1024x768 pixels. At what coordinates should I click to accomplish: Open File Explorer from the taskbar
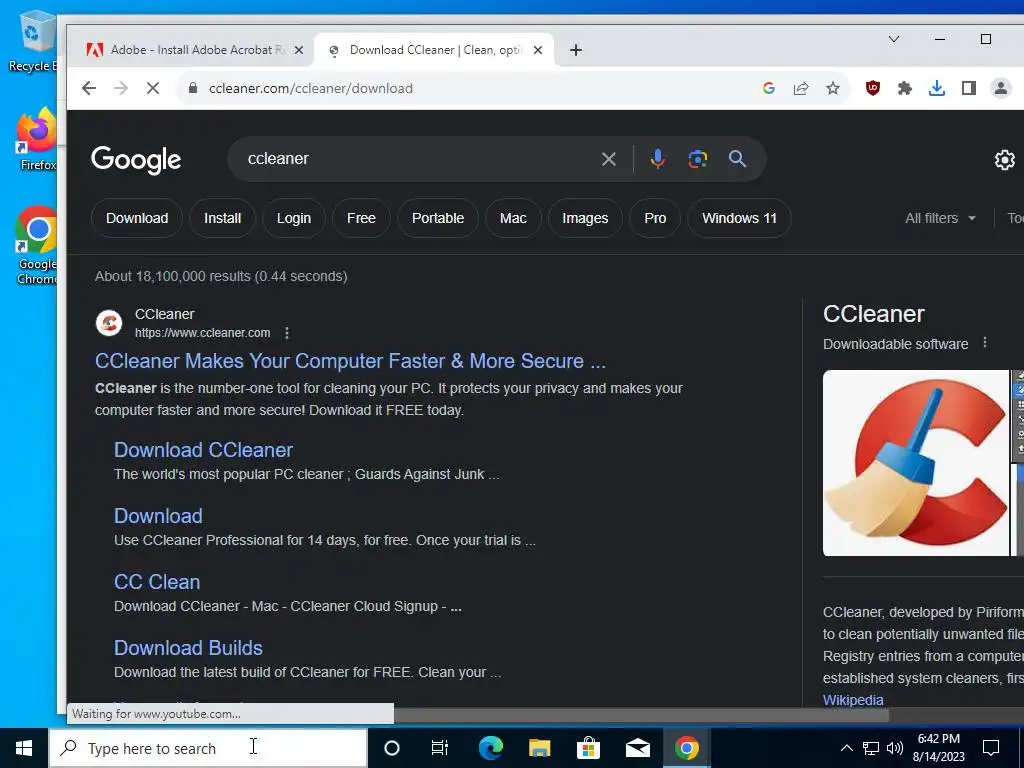click(x=539, y=748)
